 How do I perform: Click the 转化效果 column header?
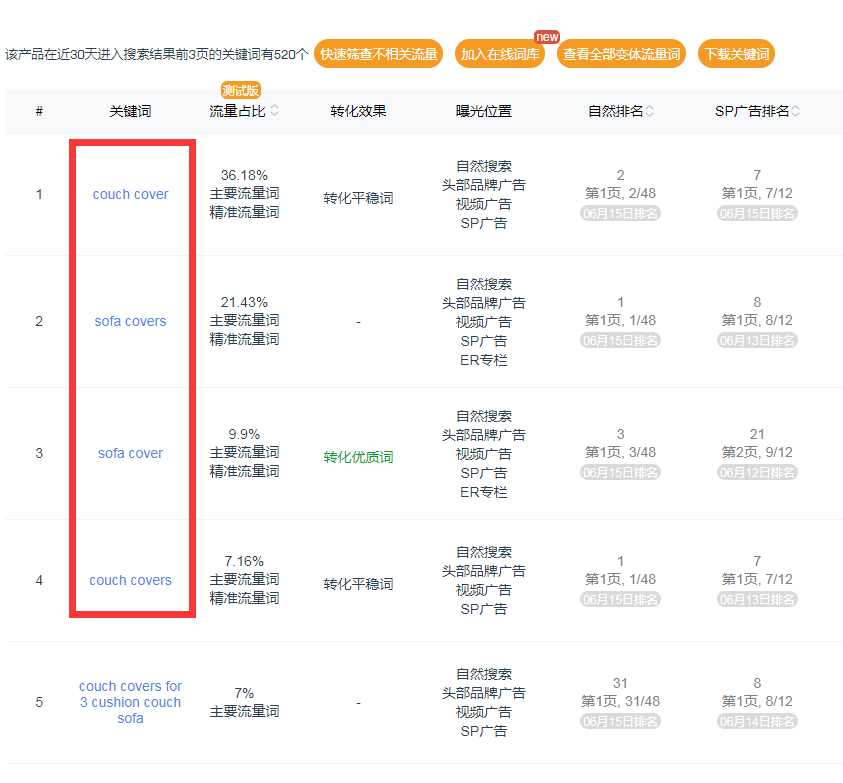pyautogui.click(x=359, y=111)
